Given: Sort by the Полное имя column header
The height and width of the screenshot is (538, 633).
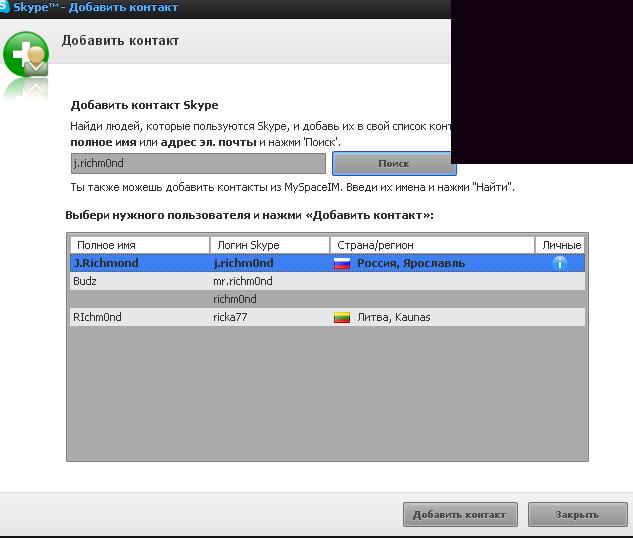Looking at the screenshot, I should point(140,245).
